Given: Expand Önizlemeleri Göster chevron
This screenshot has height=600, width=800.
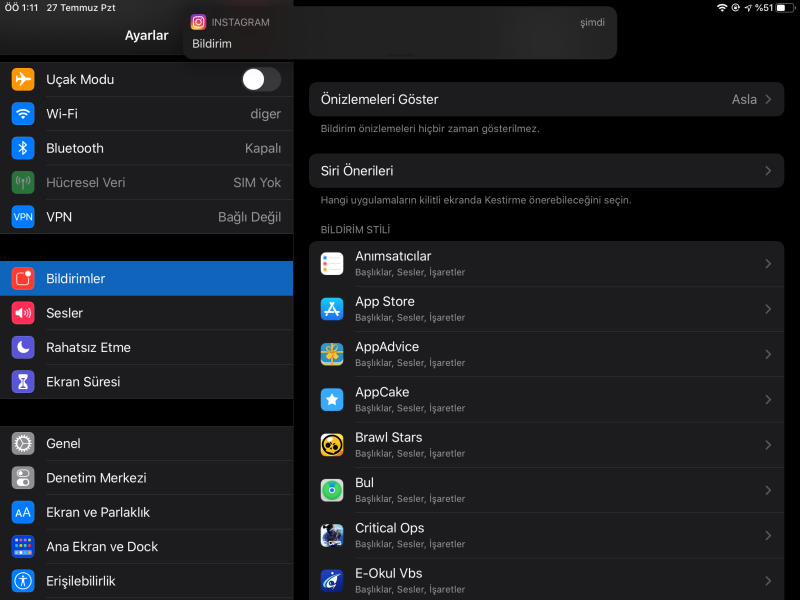Looking at the screenshot, I should click(768, 100).
